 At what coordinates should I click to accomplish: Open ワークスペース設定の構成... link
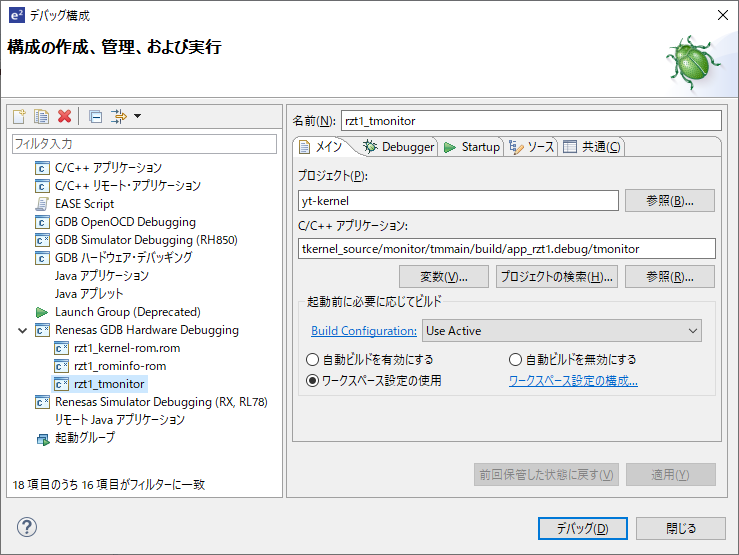(573, 381)
